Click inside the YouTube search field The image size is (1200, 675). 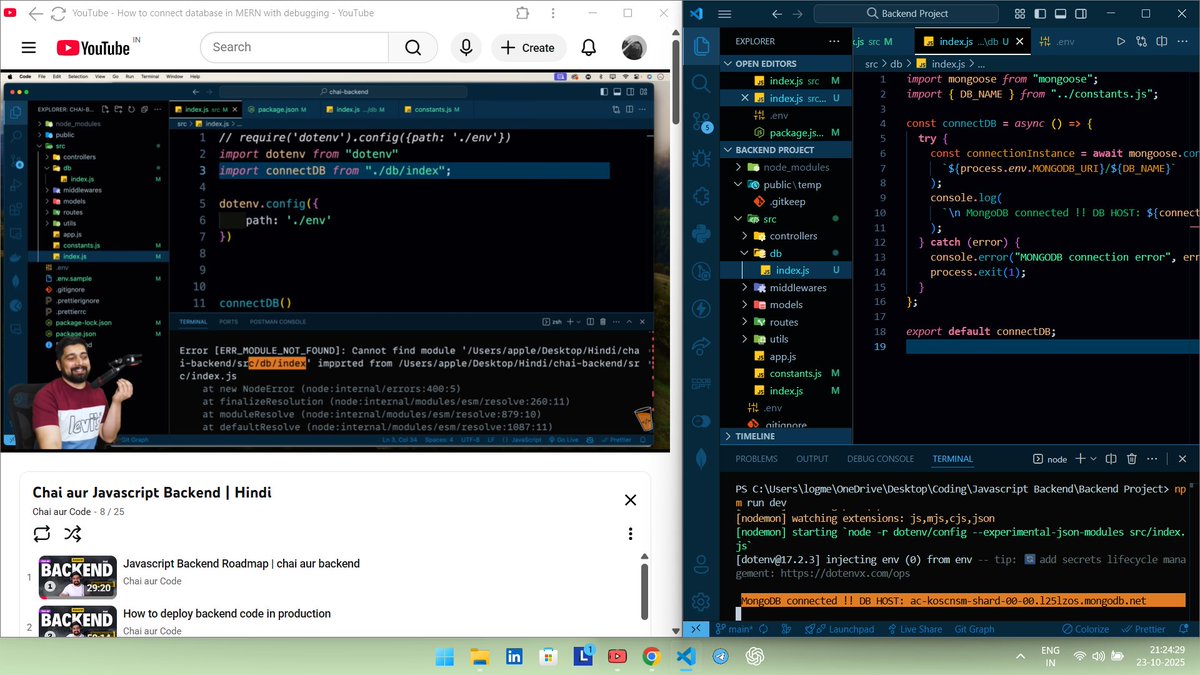(294, 48)
